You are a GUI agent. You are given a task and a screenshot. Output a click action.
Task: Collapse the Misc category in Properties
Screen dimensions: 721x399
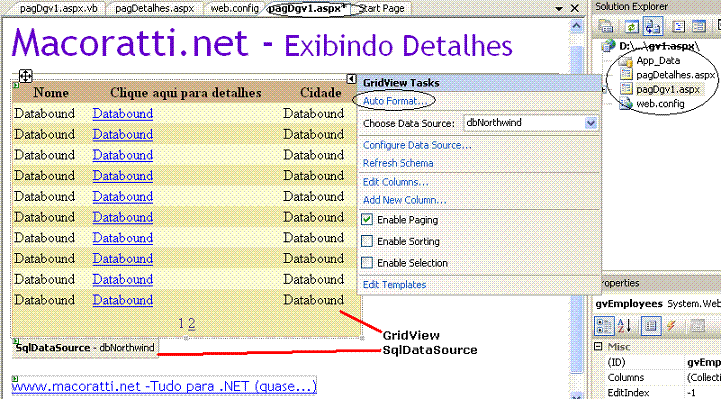tap(598, 346)
